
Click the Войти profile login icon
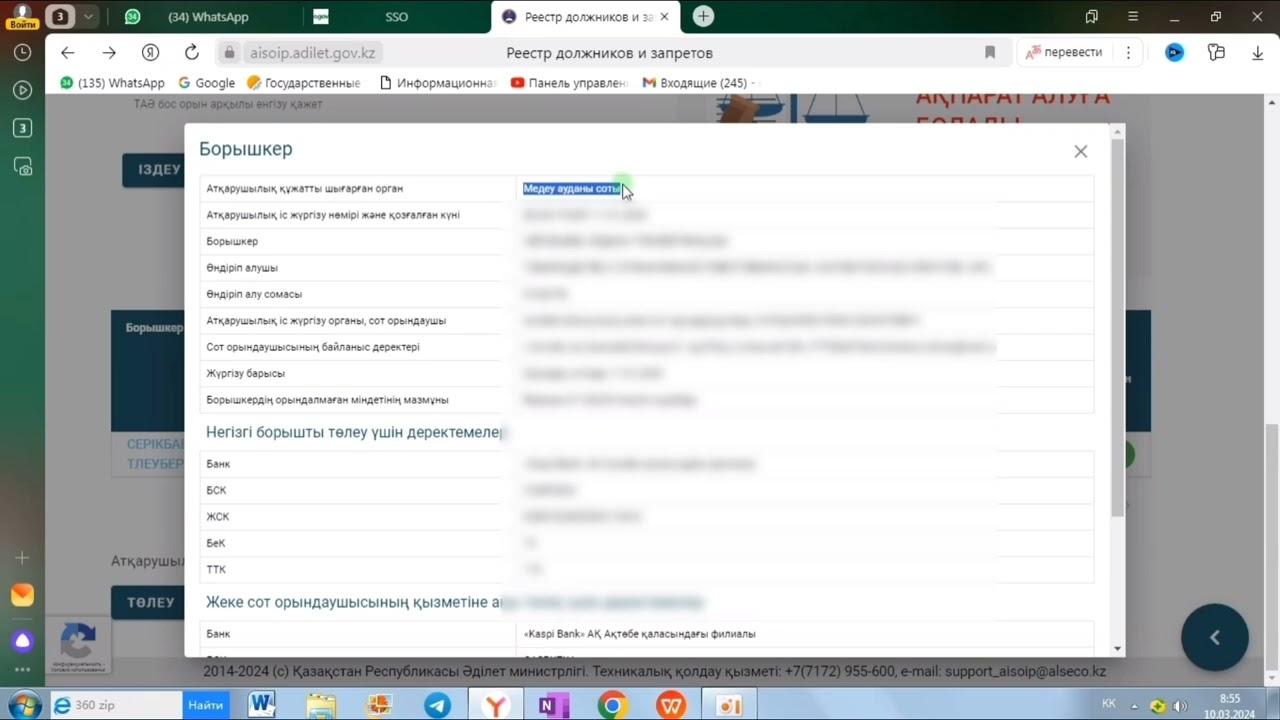click(x=21, y=17)
